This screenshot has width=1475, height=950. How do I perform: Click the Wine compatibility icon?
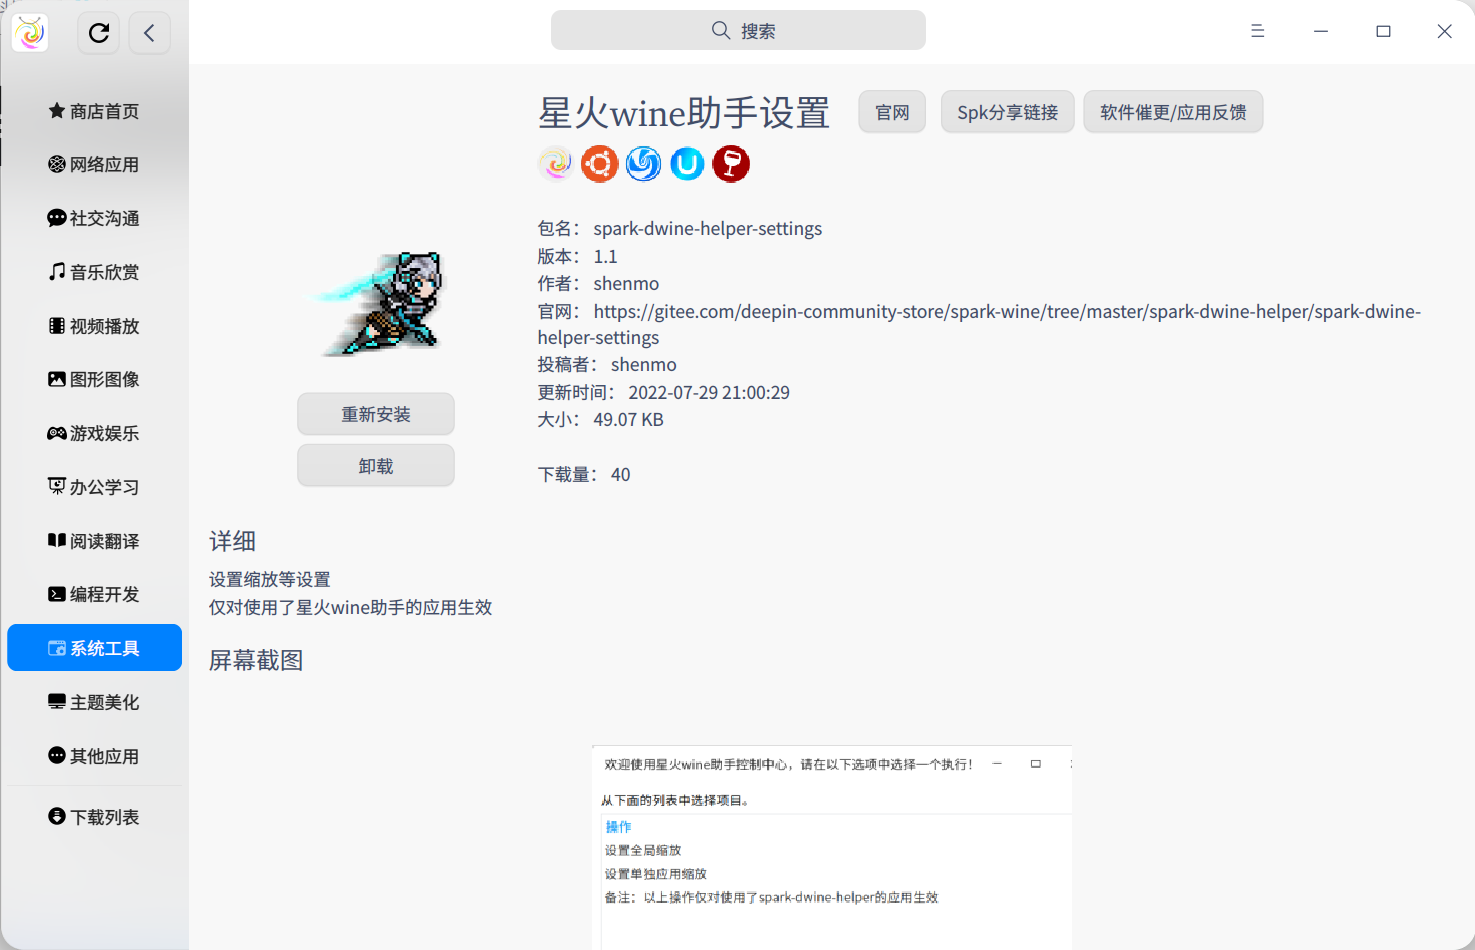click(x=731, y=163)
